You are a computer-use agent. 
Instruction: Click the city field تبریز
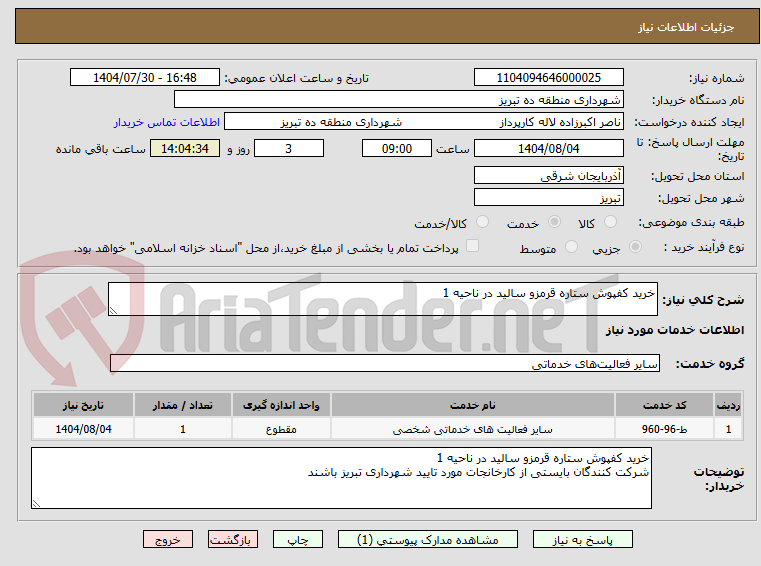(x=548, y=198)
